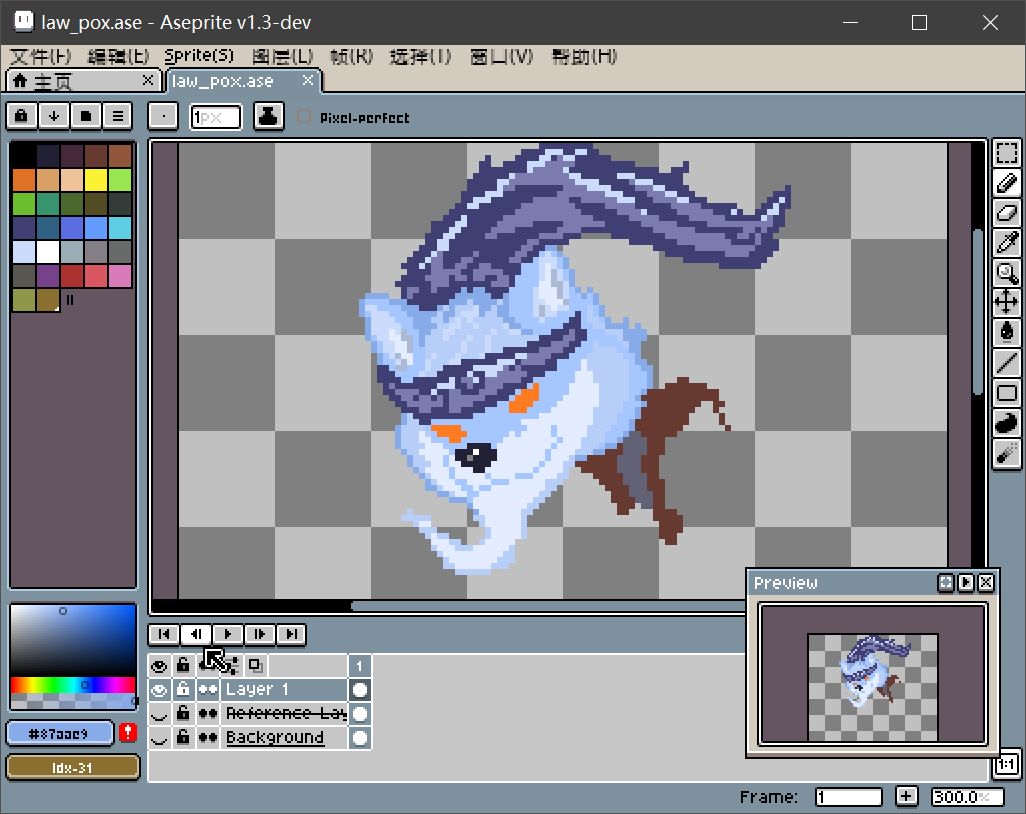
Task: Select the Move tool
Action: tap(1006, 303)
